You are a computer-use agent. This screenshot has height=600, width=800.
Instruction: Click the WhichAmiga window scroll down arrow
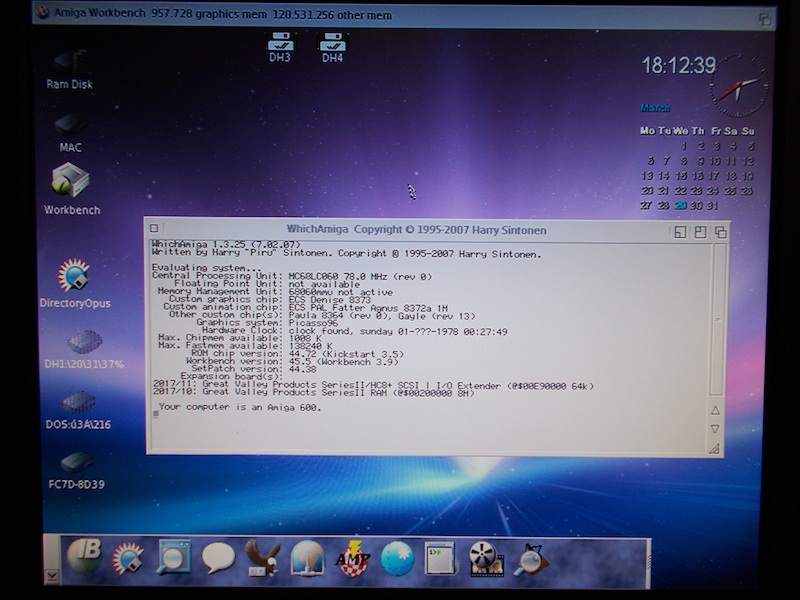tap(715, 429)
